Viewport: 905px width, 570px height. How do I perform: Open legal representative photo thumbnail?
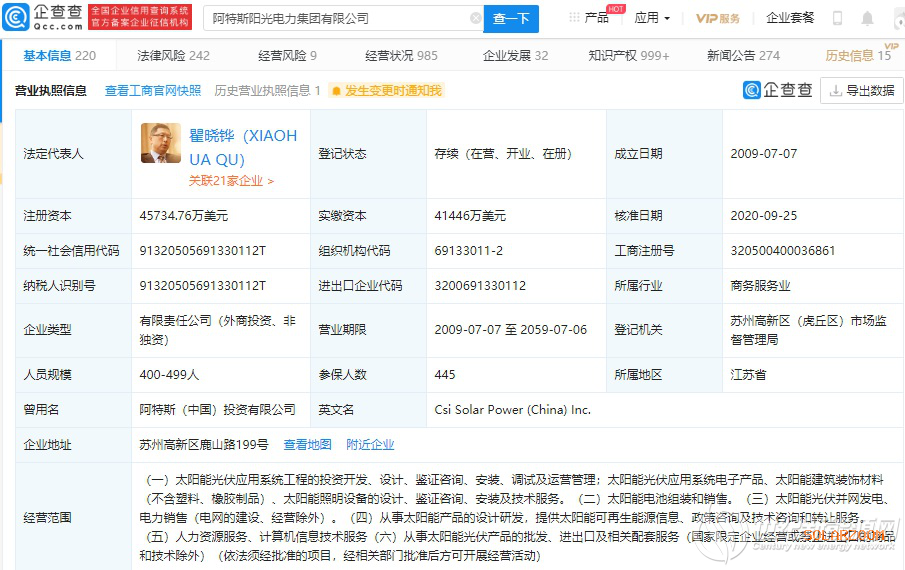160,142
